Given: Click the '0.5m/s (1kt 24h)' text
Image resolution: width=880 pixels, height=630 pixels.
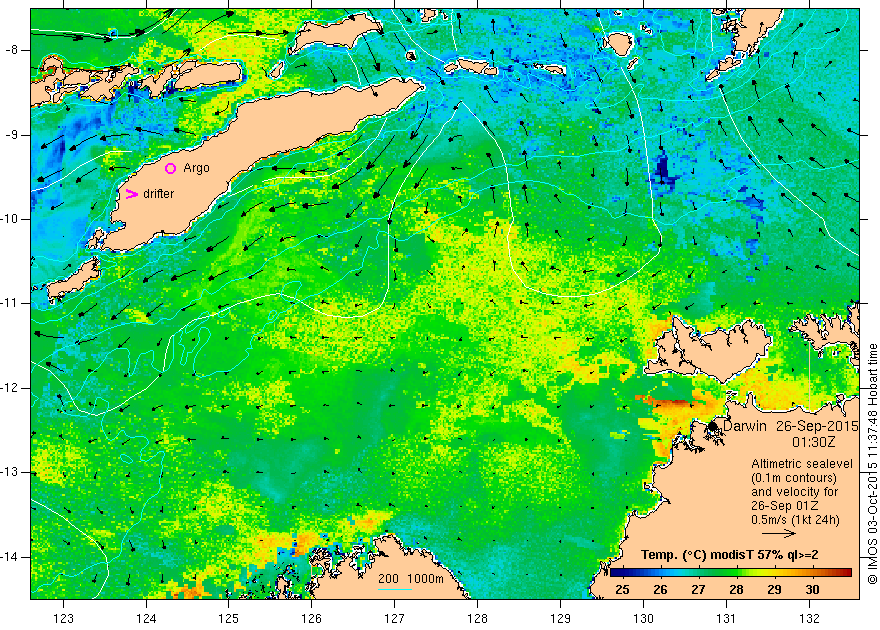Looking at the screenshot, I should click(795, 520).
